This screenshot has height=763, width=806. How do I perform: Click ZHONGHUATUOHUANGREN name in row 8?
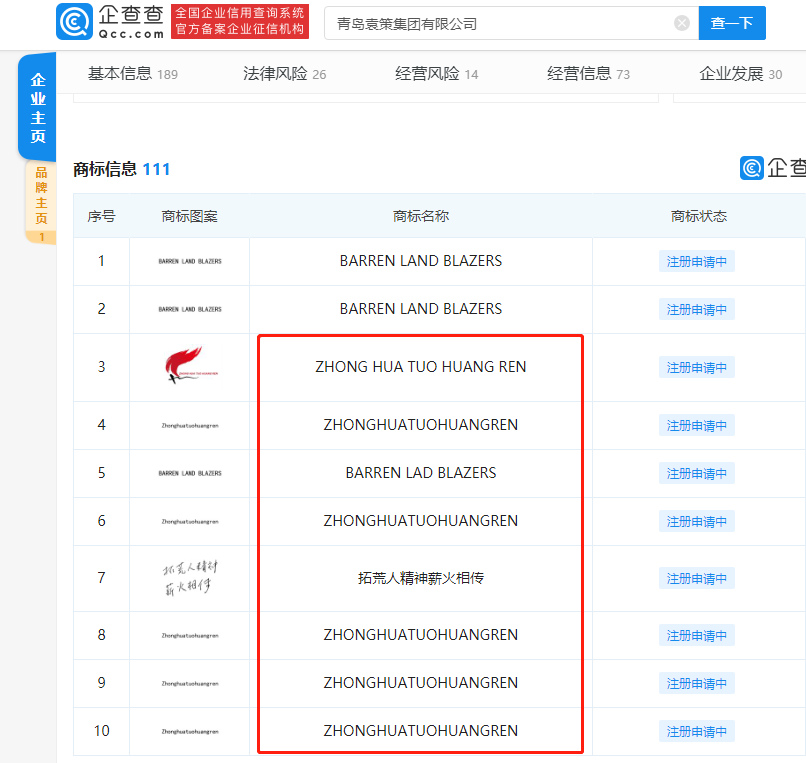tap(420, 635)
